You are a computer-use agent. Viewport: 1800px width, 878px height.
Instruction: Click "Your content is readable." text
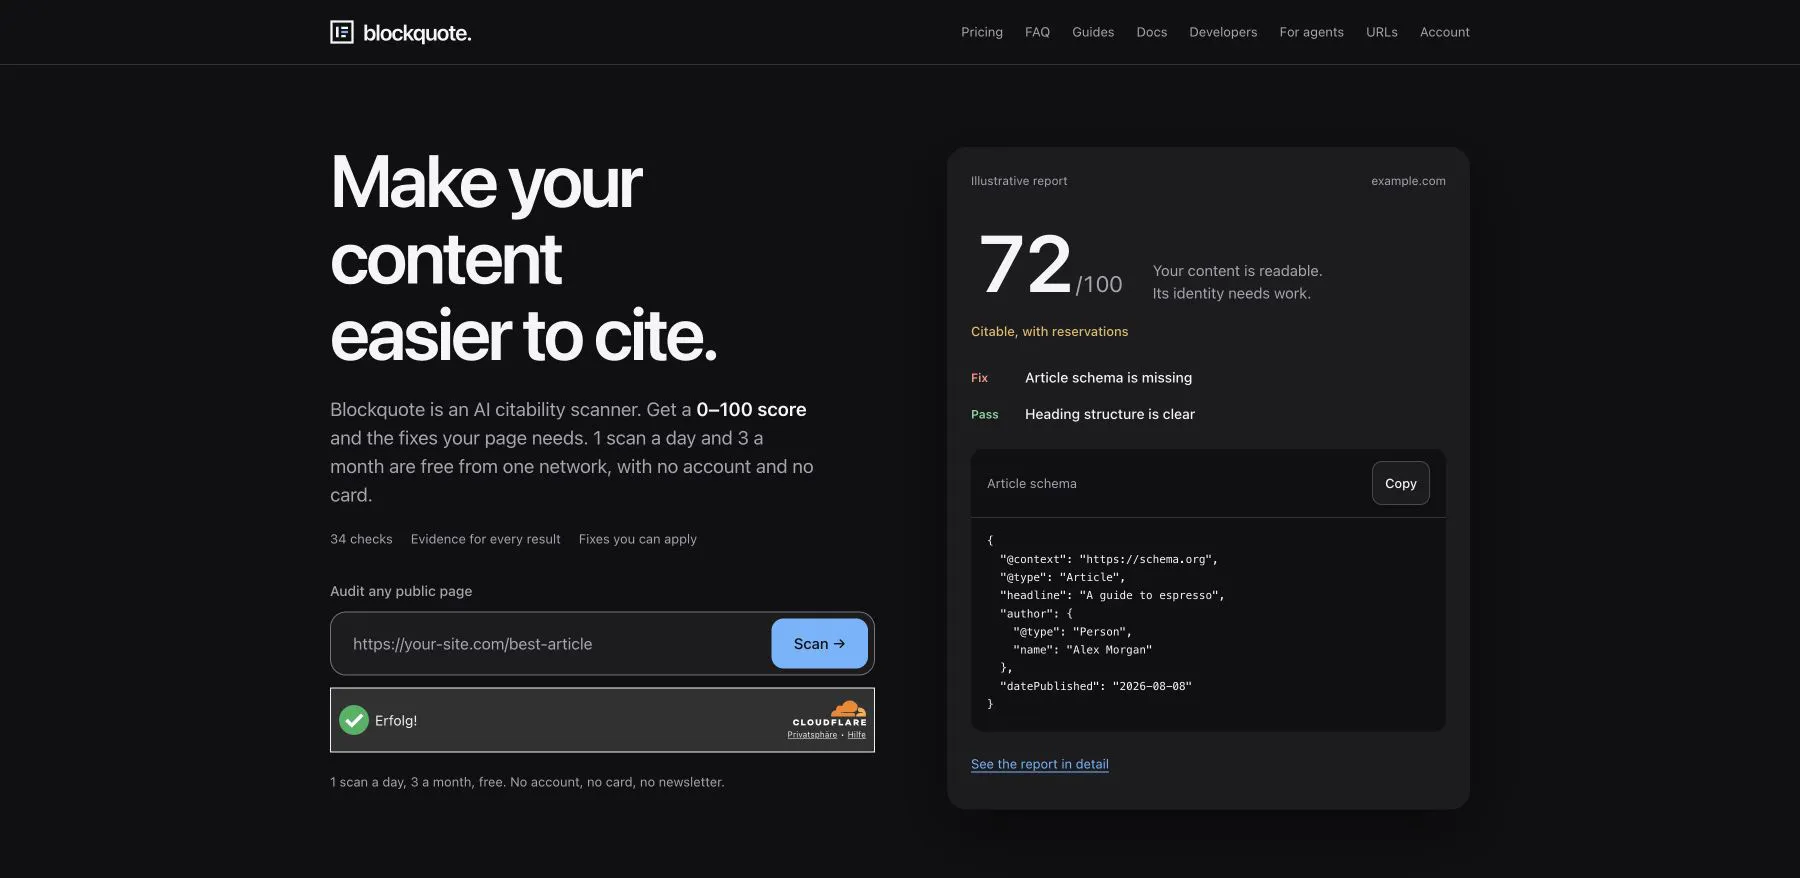click(x=1237, y=271)
